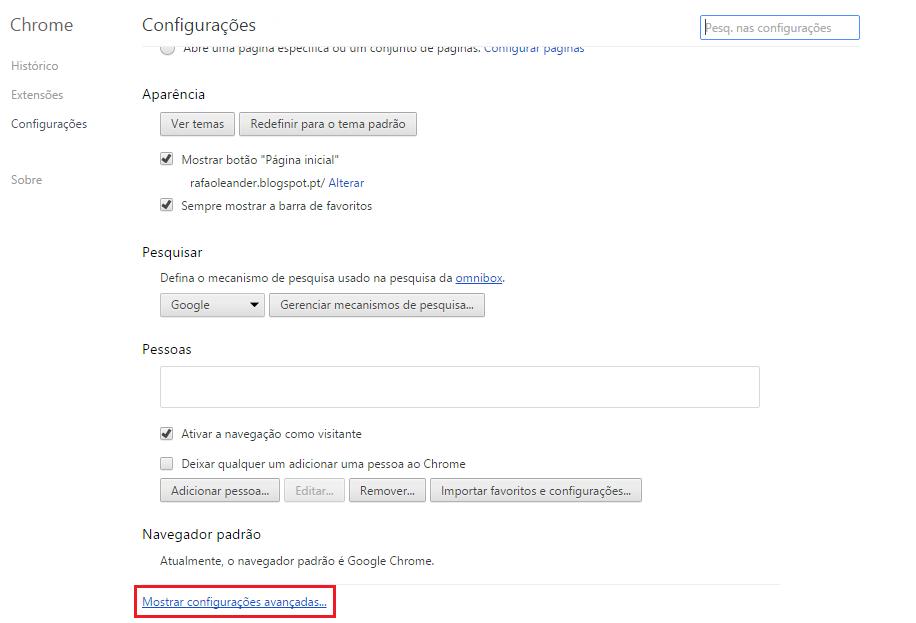Focus the settings search field
The width and height of the screenshot is (916, 623).
[779, 28]
